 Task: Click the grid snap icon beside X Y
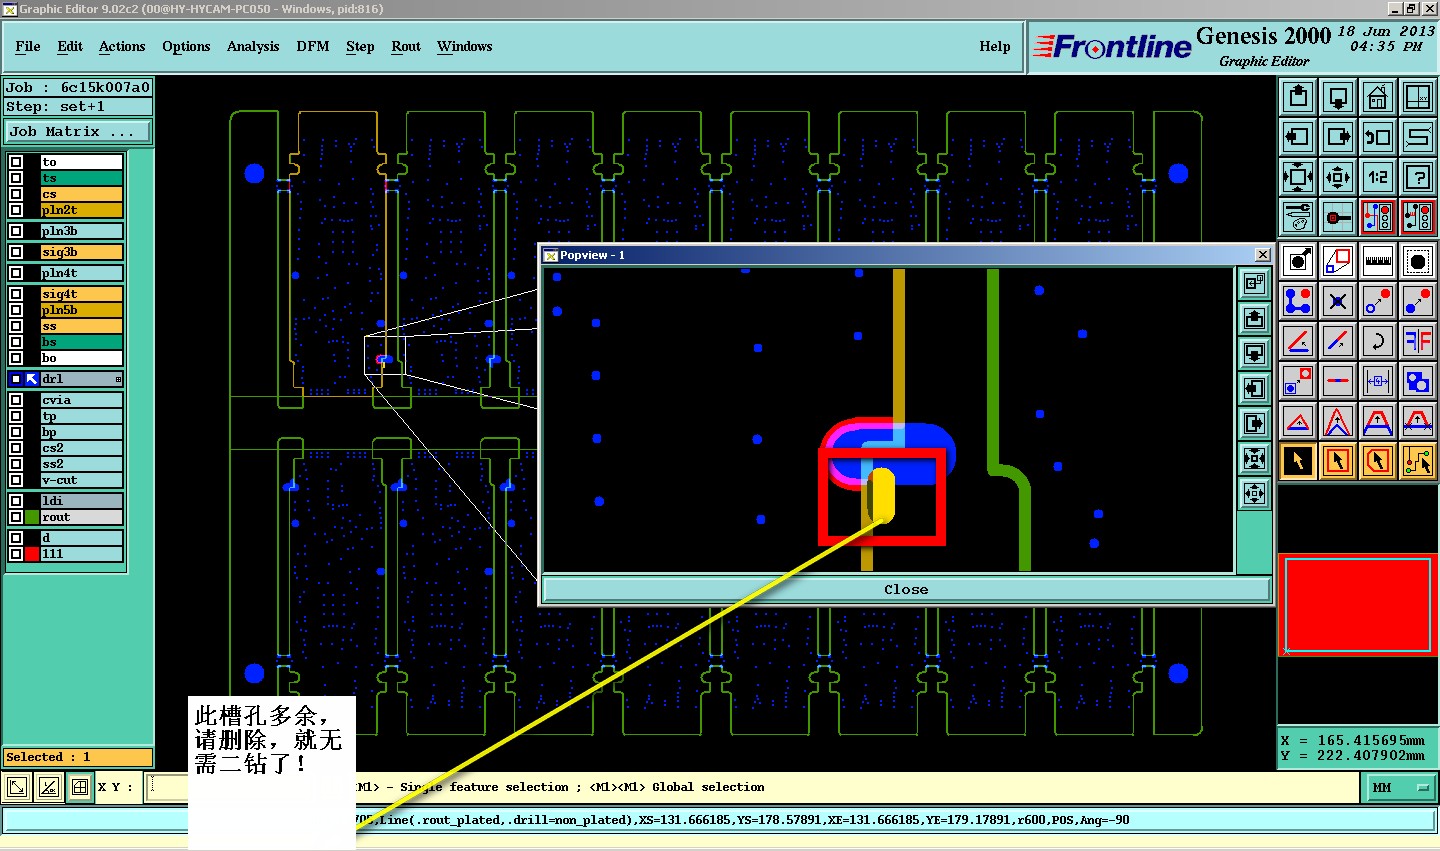[x=79, y=787]
